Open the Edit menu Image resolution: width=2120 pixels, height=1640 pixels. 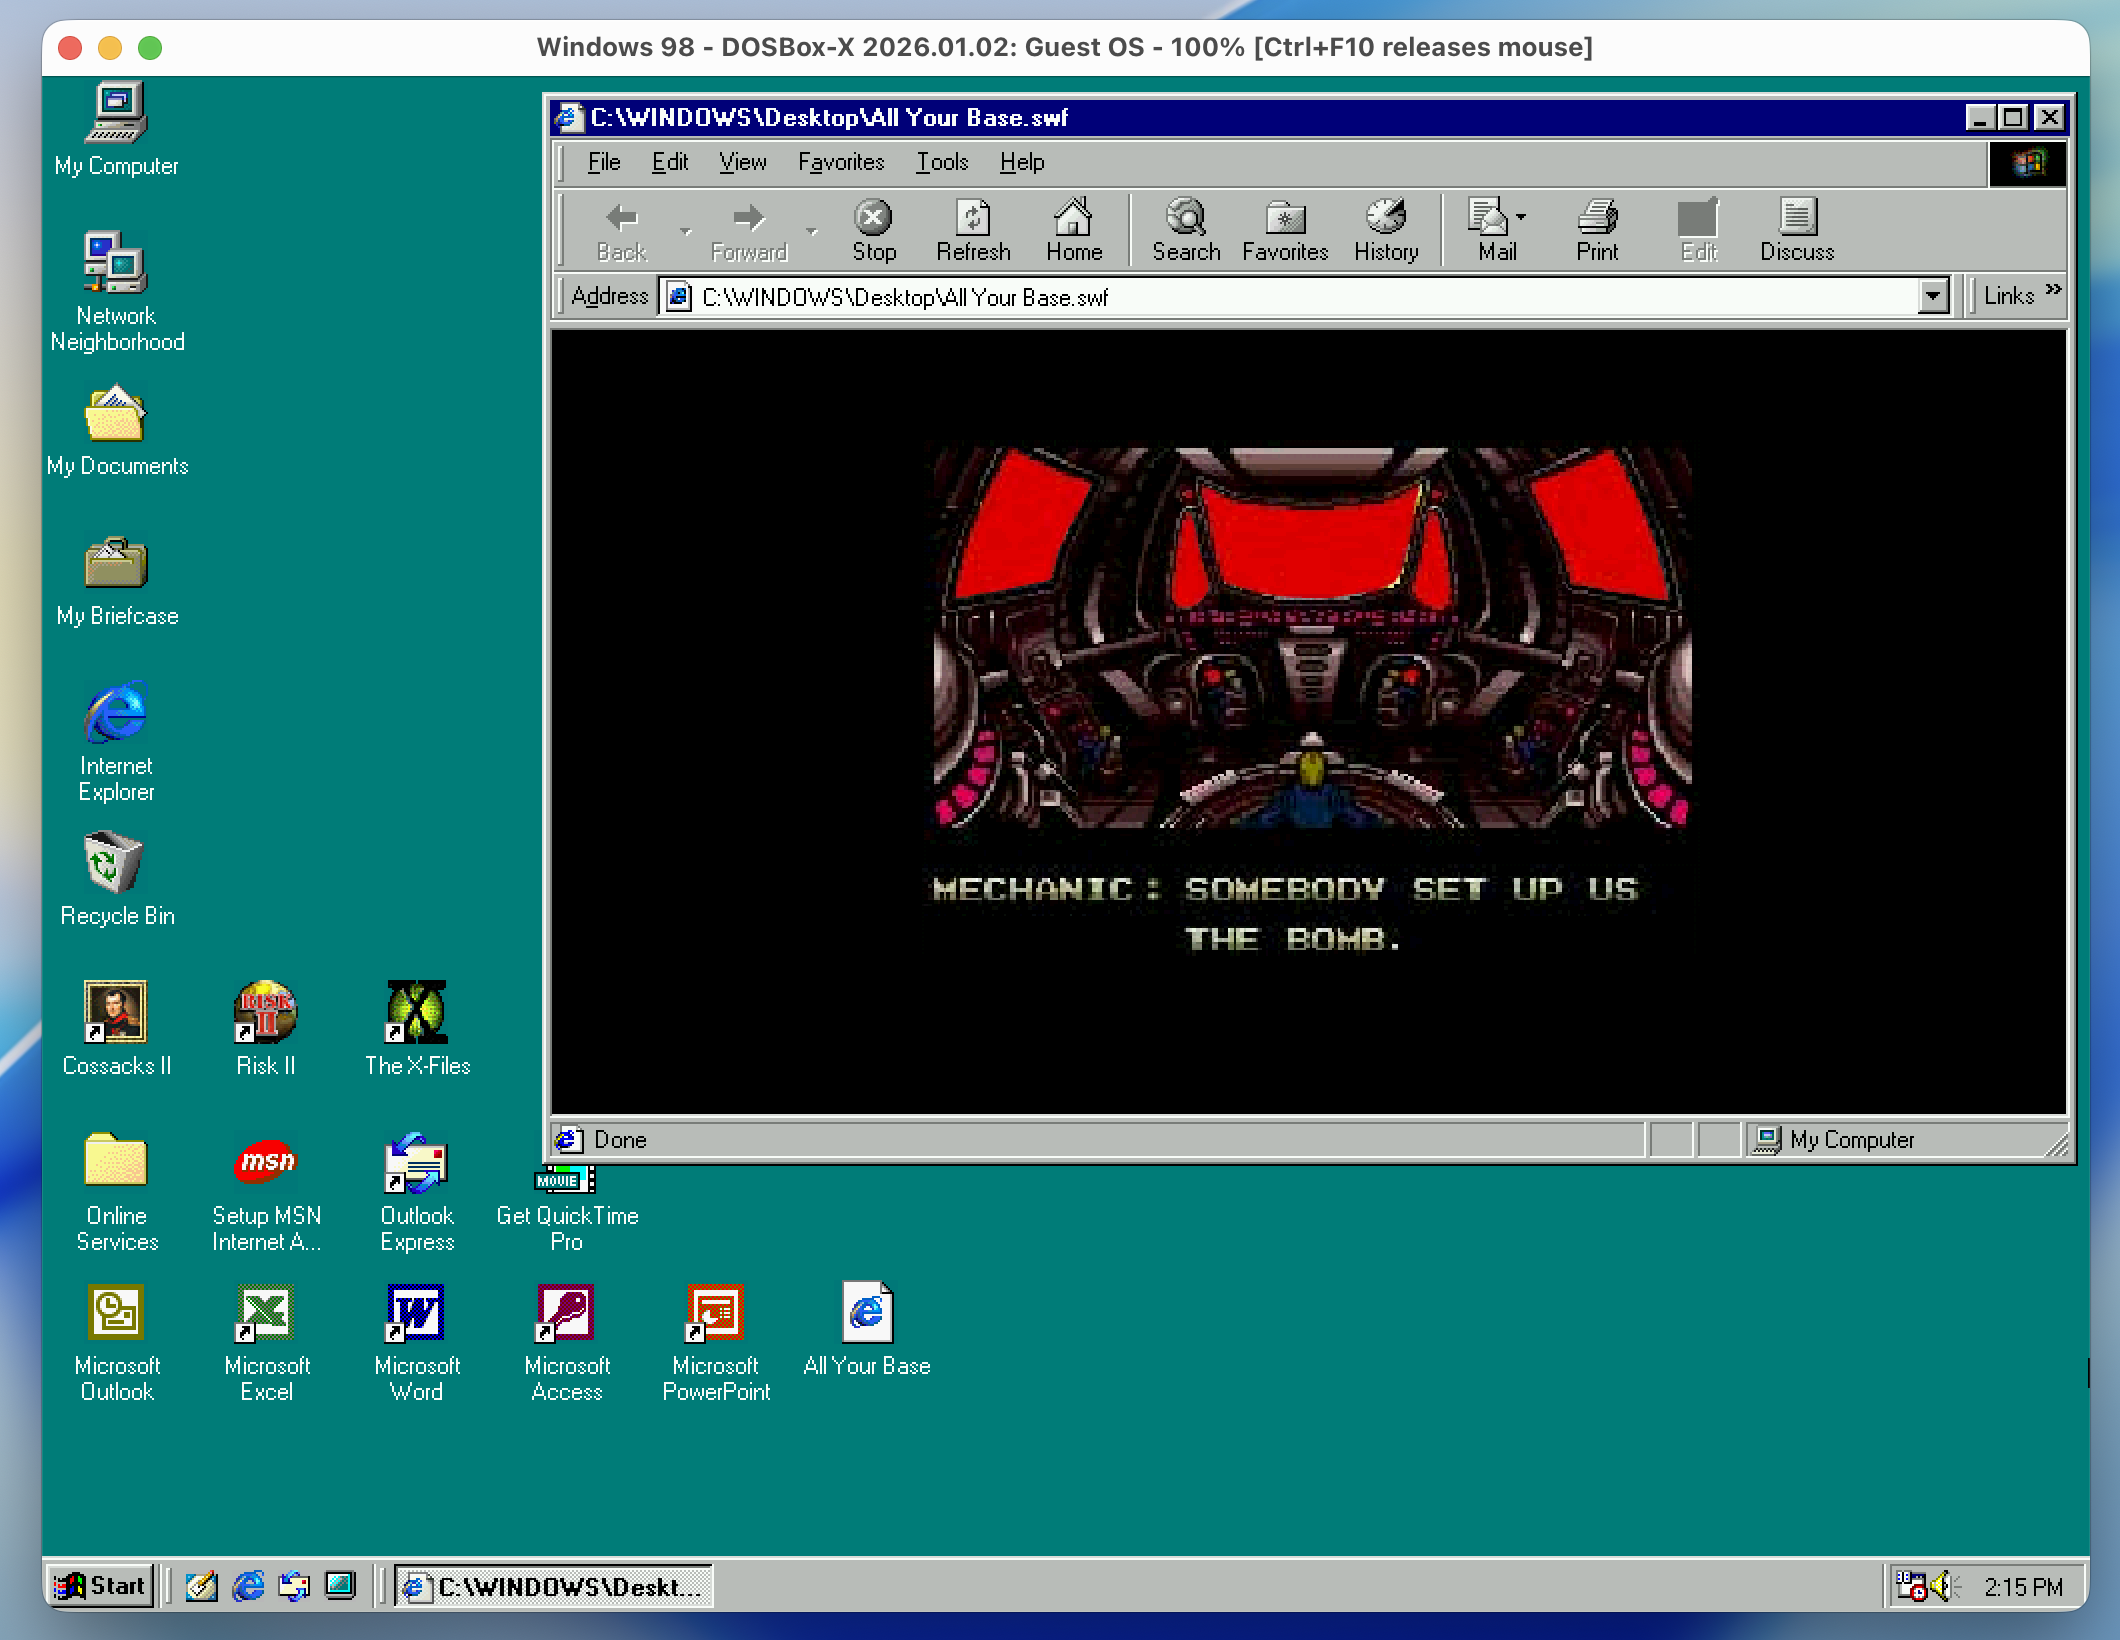(x=670, y=162)
